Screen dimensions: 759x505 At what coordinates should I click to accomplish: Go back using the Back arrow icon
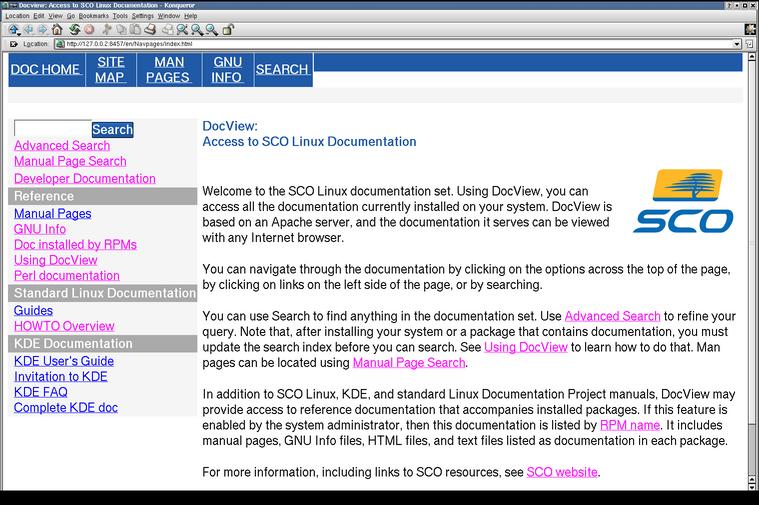coord(28,30)
